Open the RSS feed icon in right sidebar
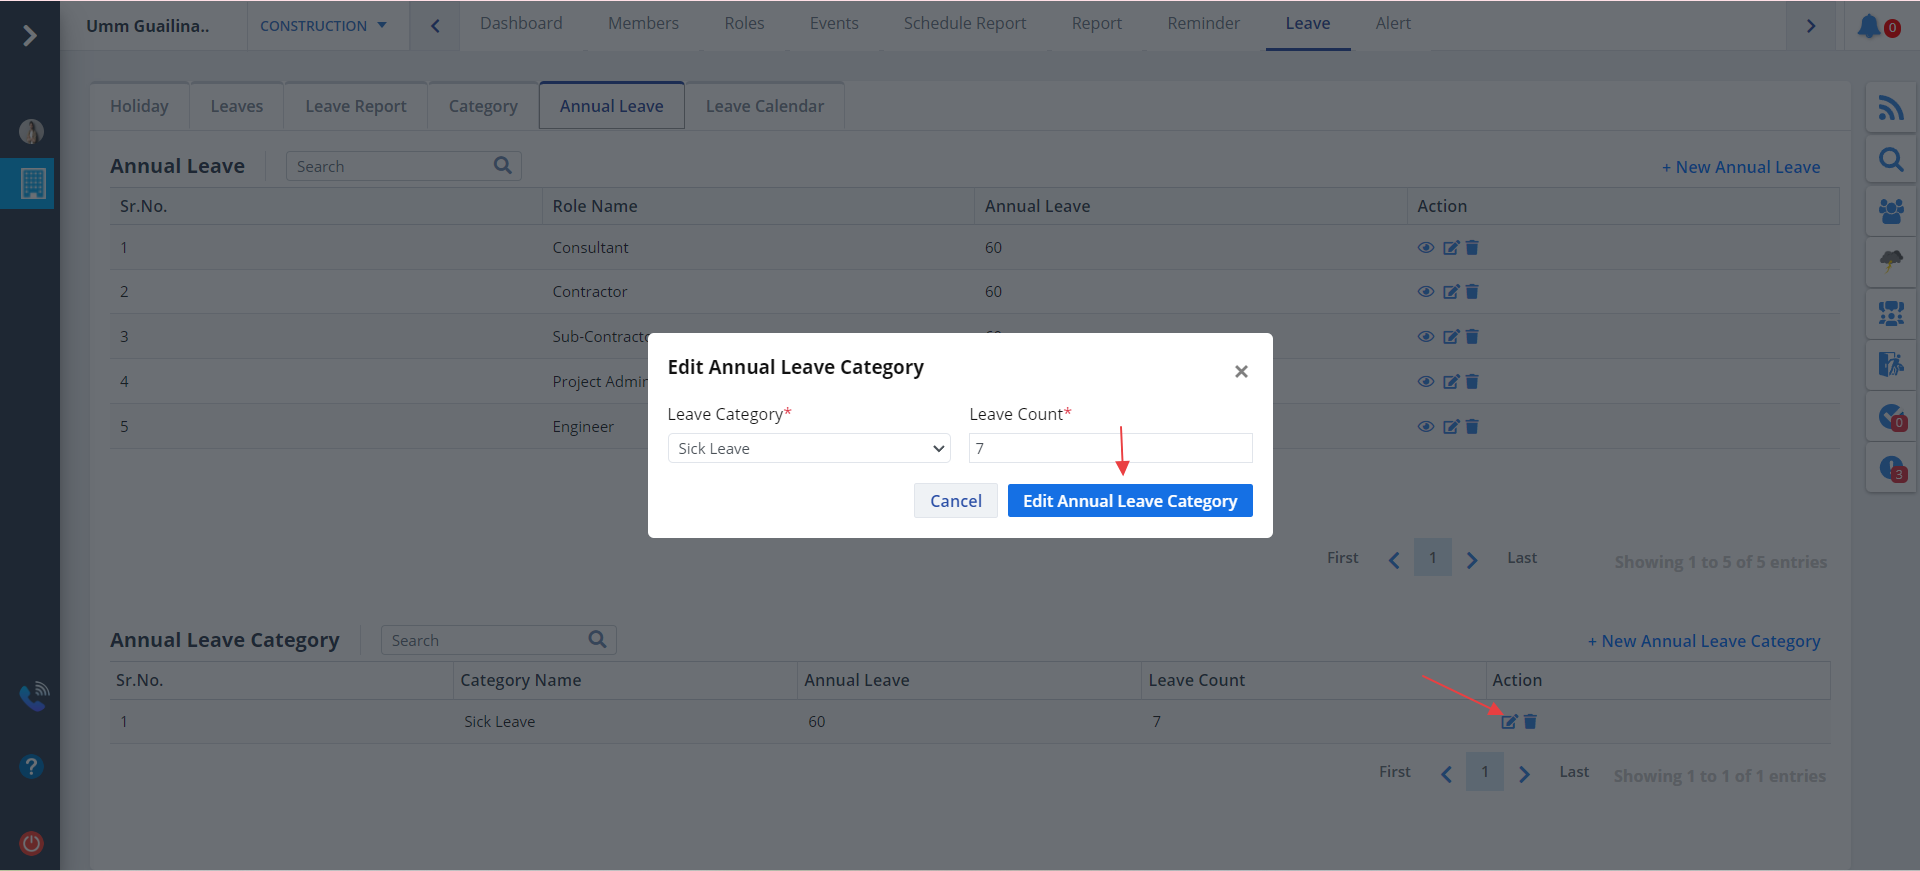 [x=1890, y=107]
